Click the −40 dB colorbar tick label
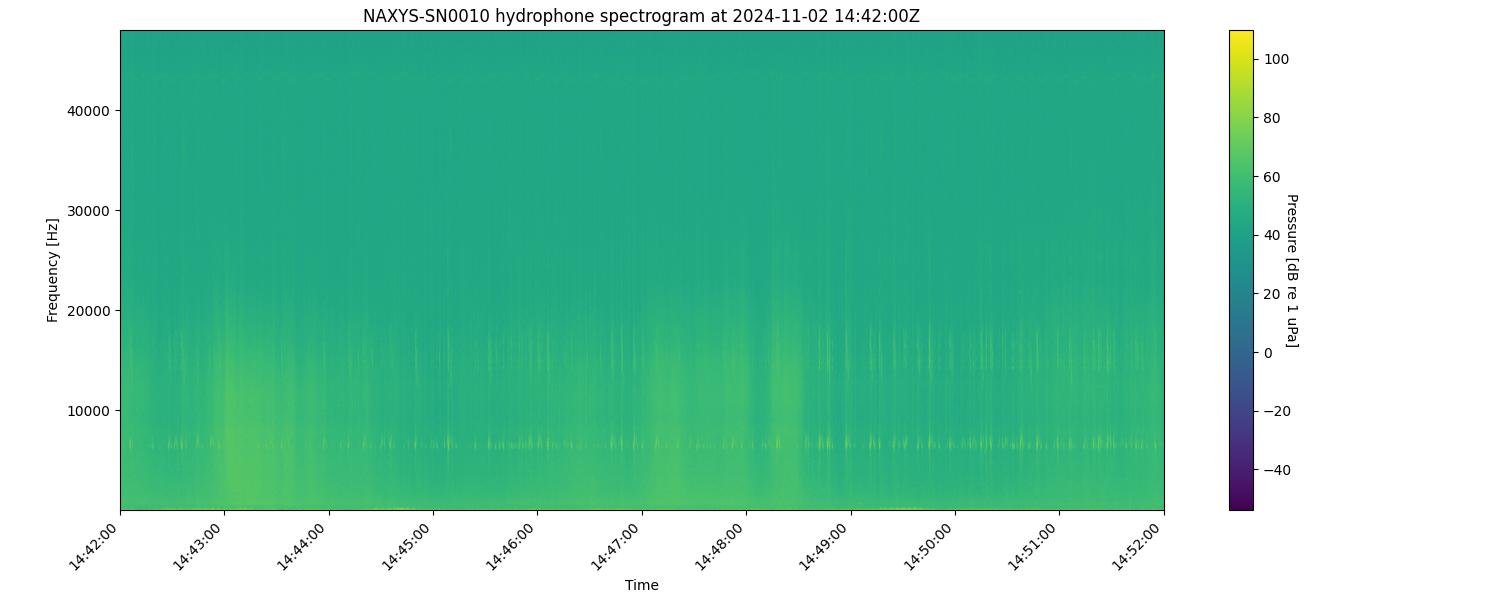Image resolution: width=1500 pixels, height=600 pixels. point(1277,470)
